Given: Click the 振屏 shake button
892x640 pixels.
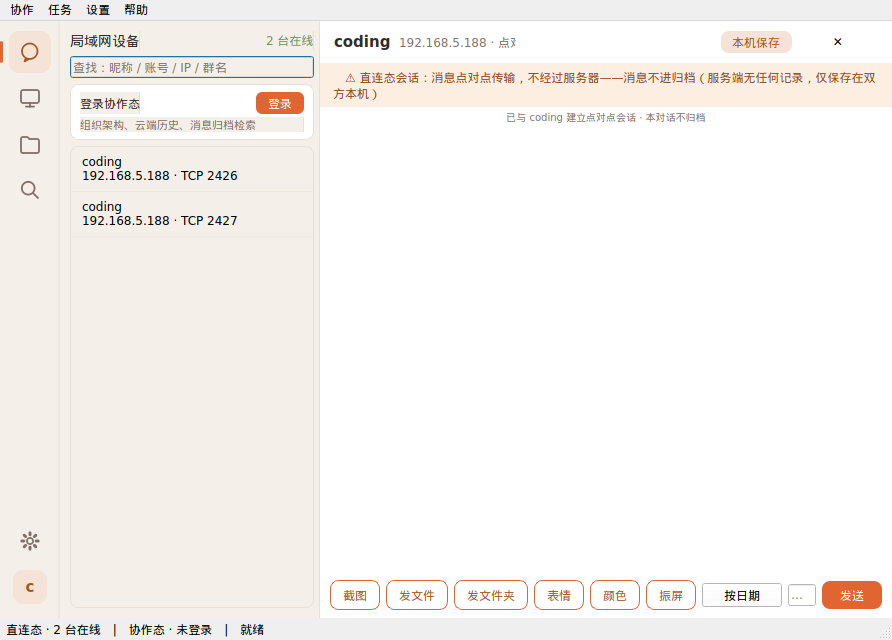Looking at the screenshot, I should [671, 595].
